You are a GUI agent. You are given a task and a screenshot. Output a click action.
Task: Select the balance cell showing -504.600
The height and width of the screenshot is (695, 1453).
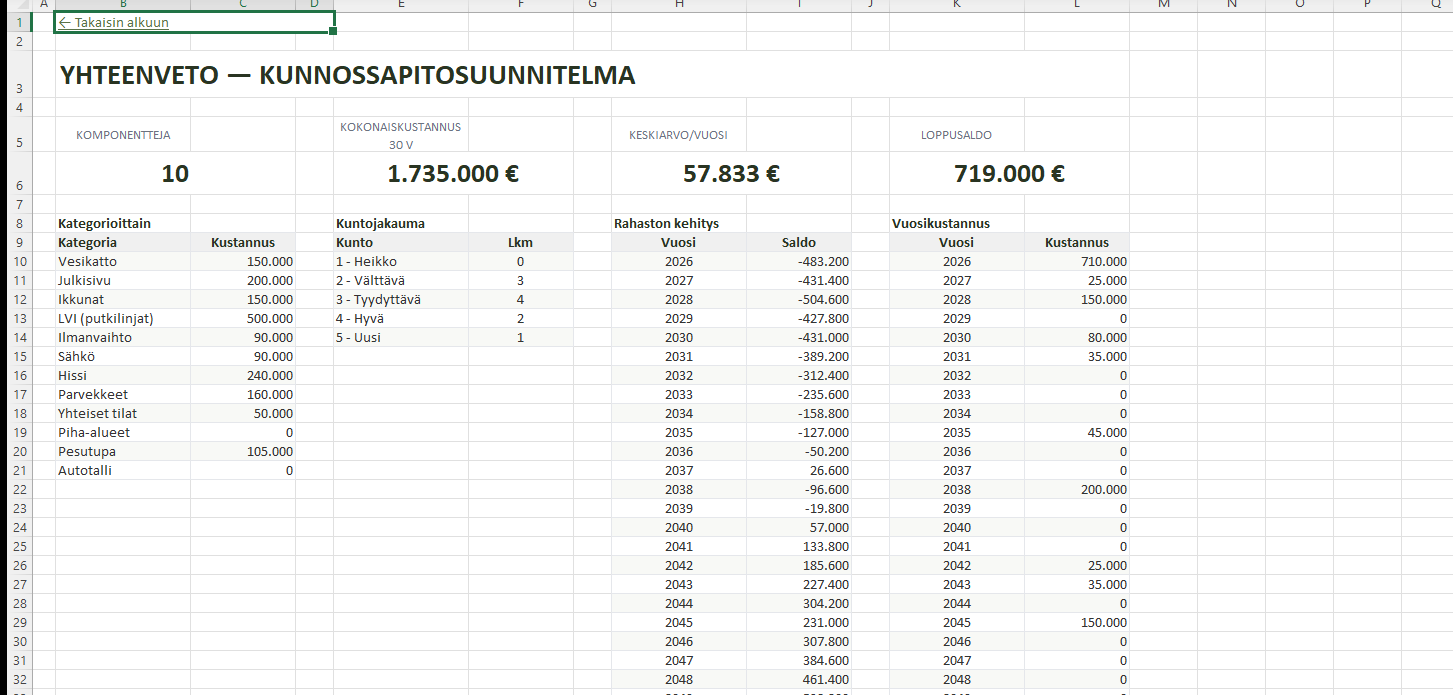(x=818, y=300)
